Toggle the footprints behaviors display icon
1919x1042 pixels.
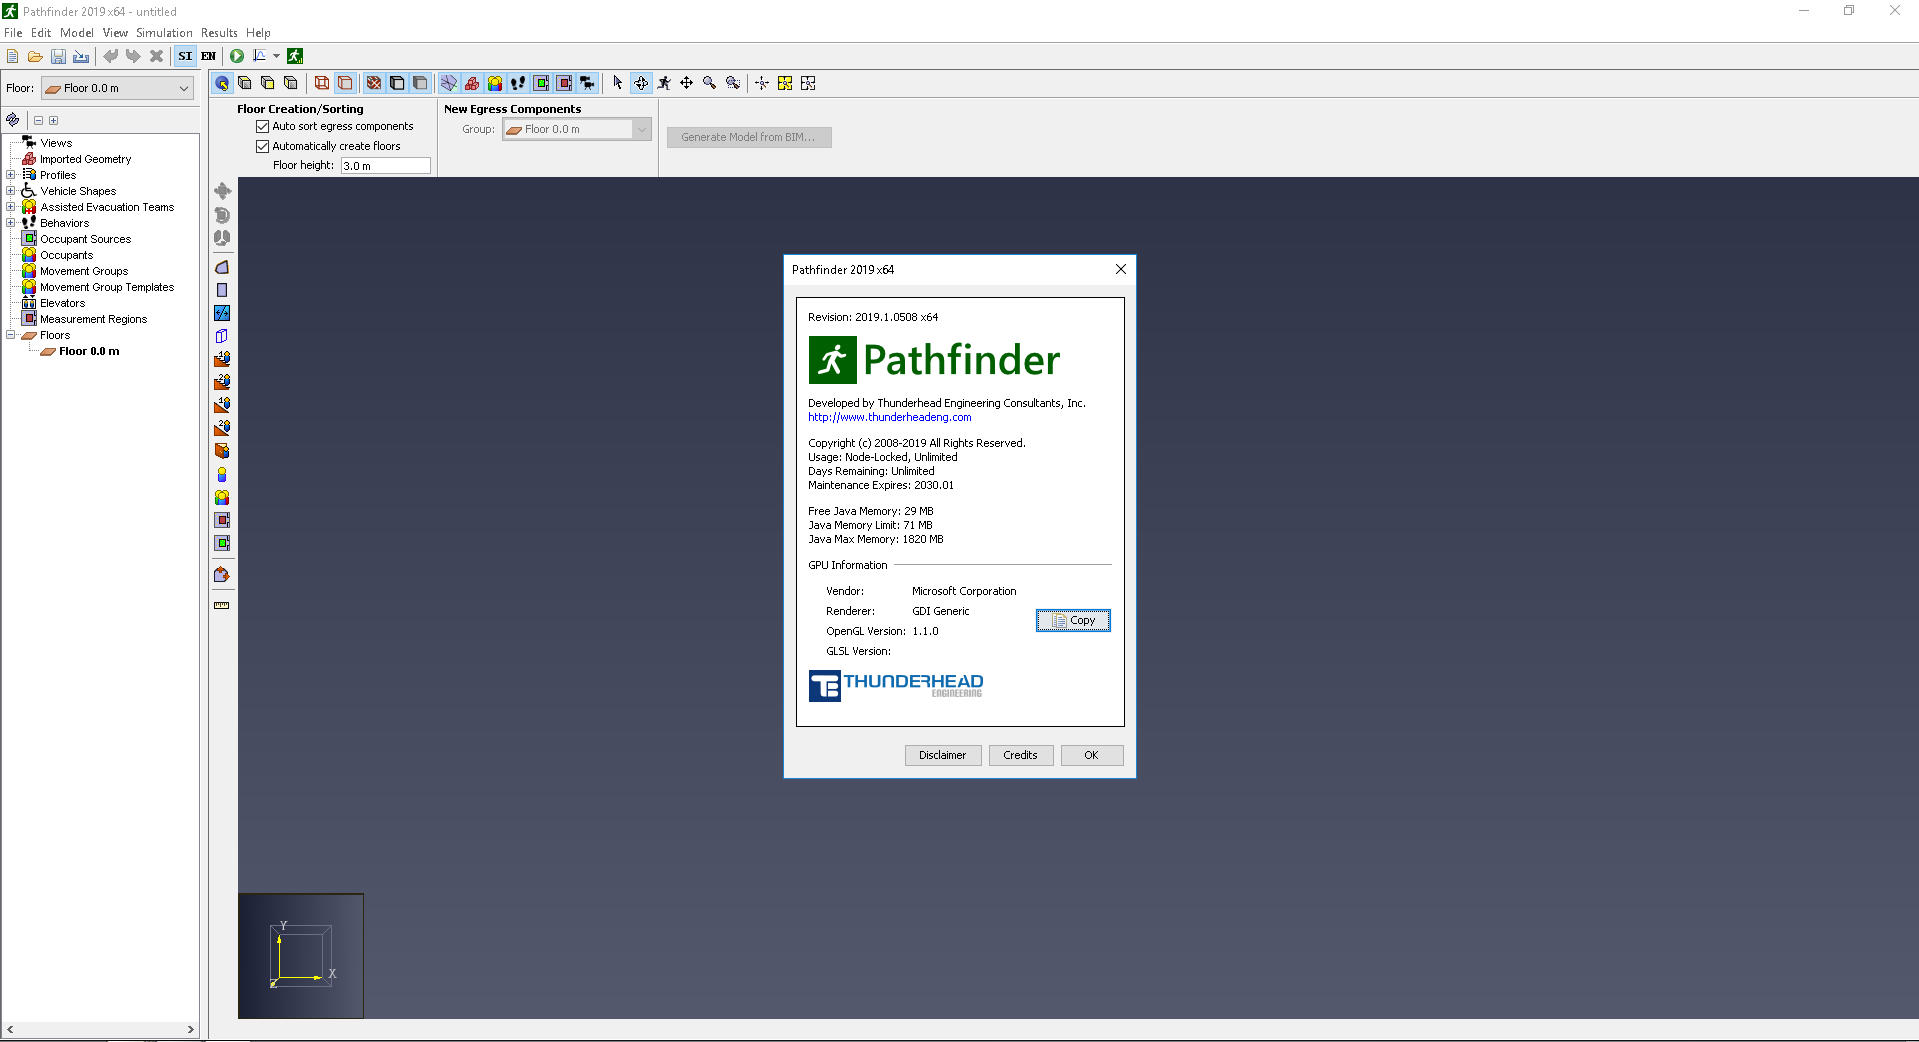point(518,83)
